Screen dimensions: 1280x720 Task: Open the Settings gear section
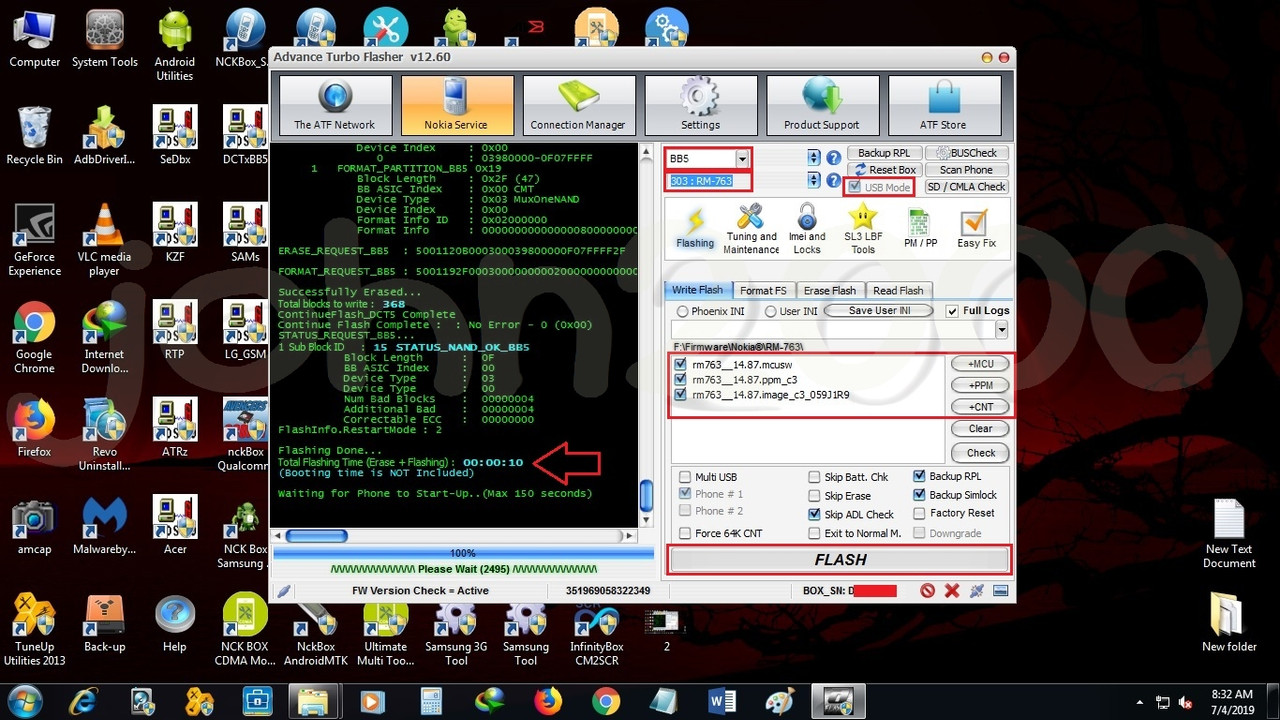point(700,106)
